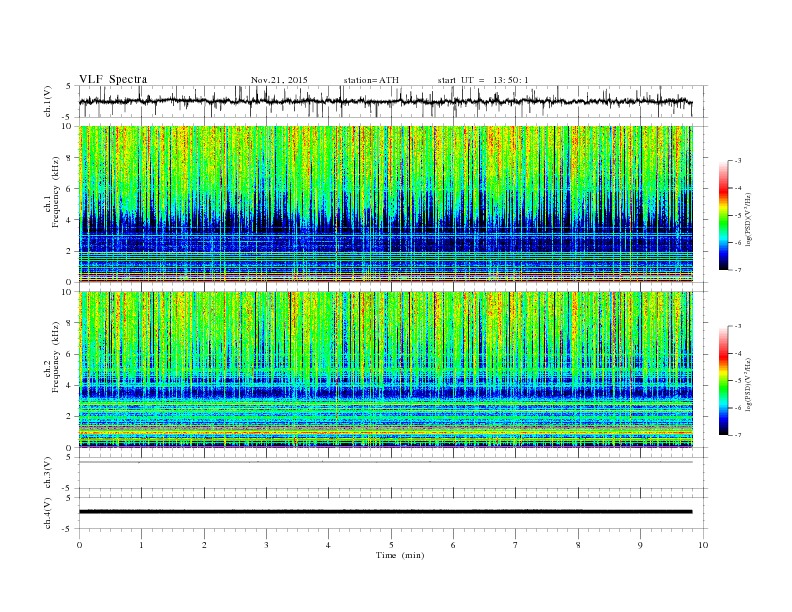Click the time axis tick label '3'
The image size is (792, 612).
pyautogui.click(x=266, y=545)
